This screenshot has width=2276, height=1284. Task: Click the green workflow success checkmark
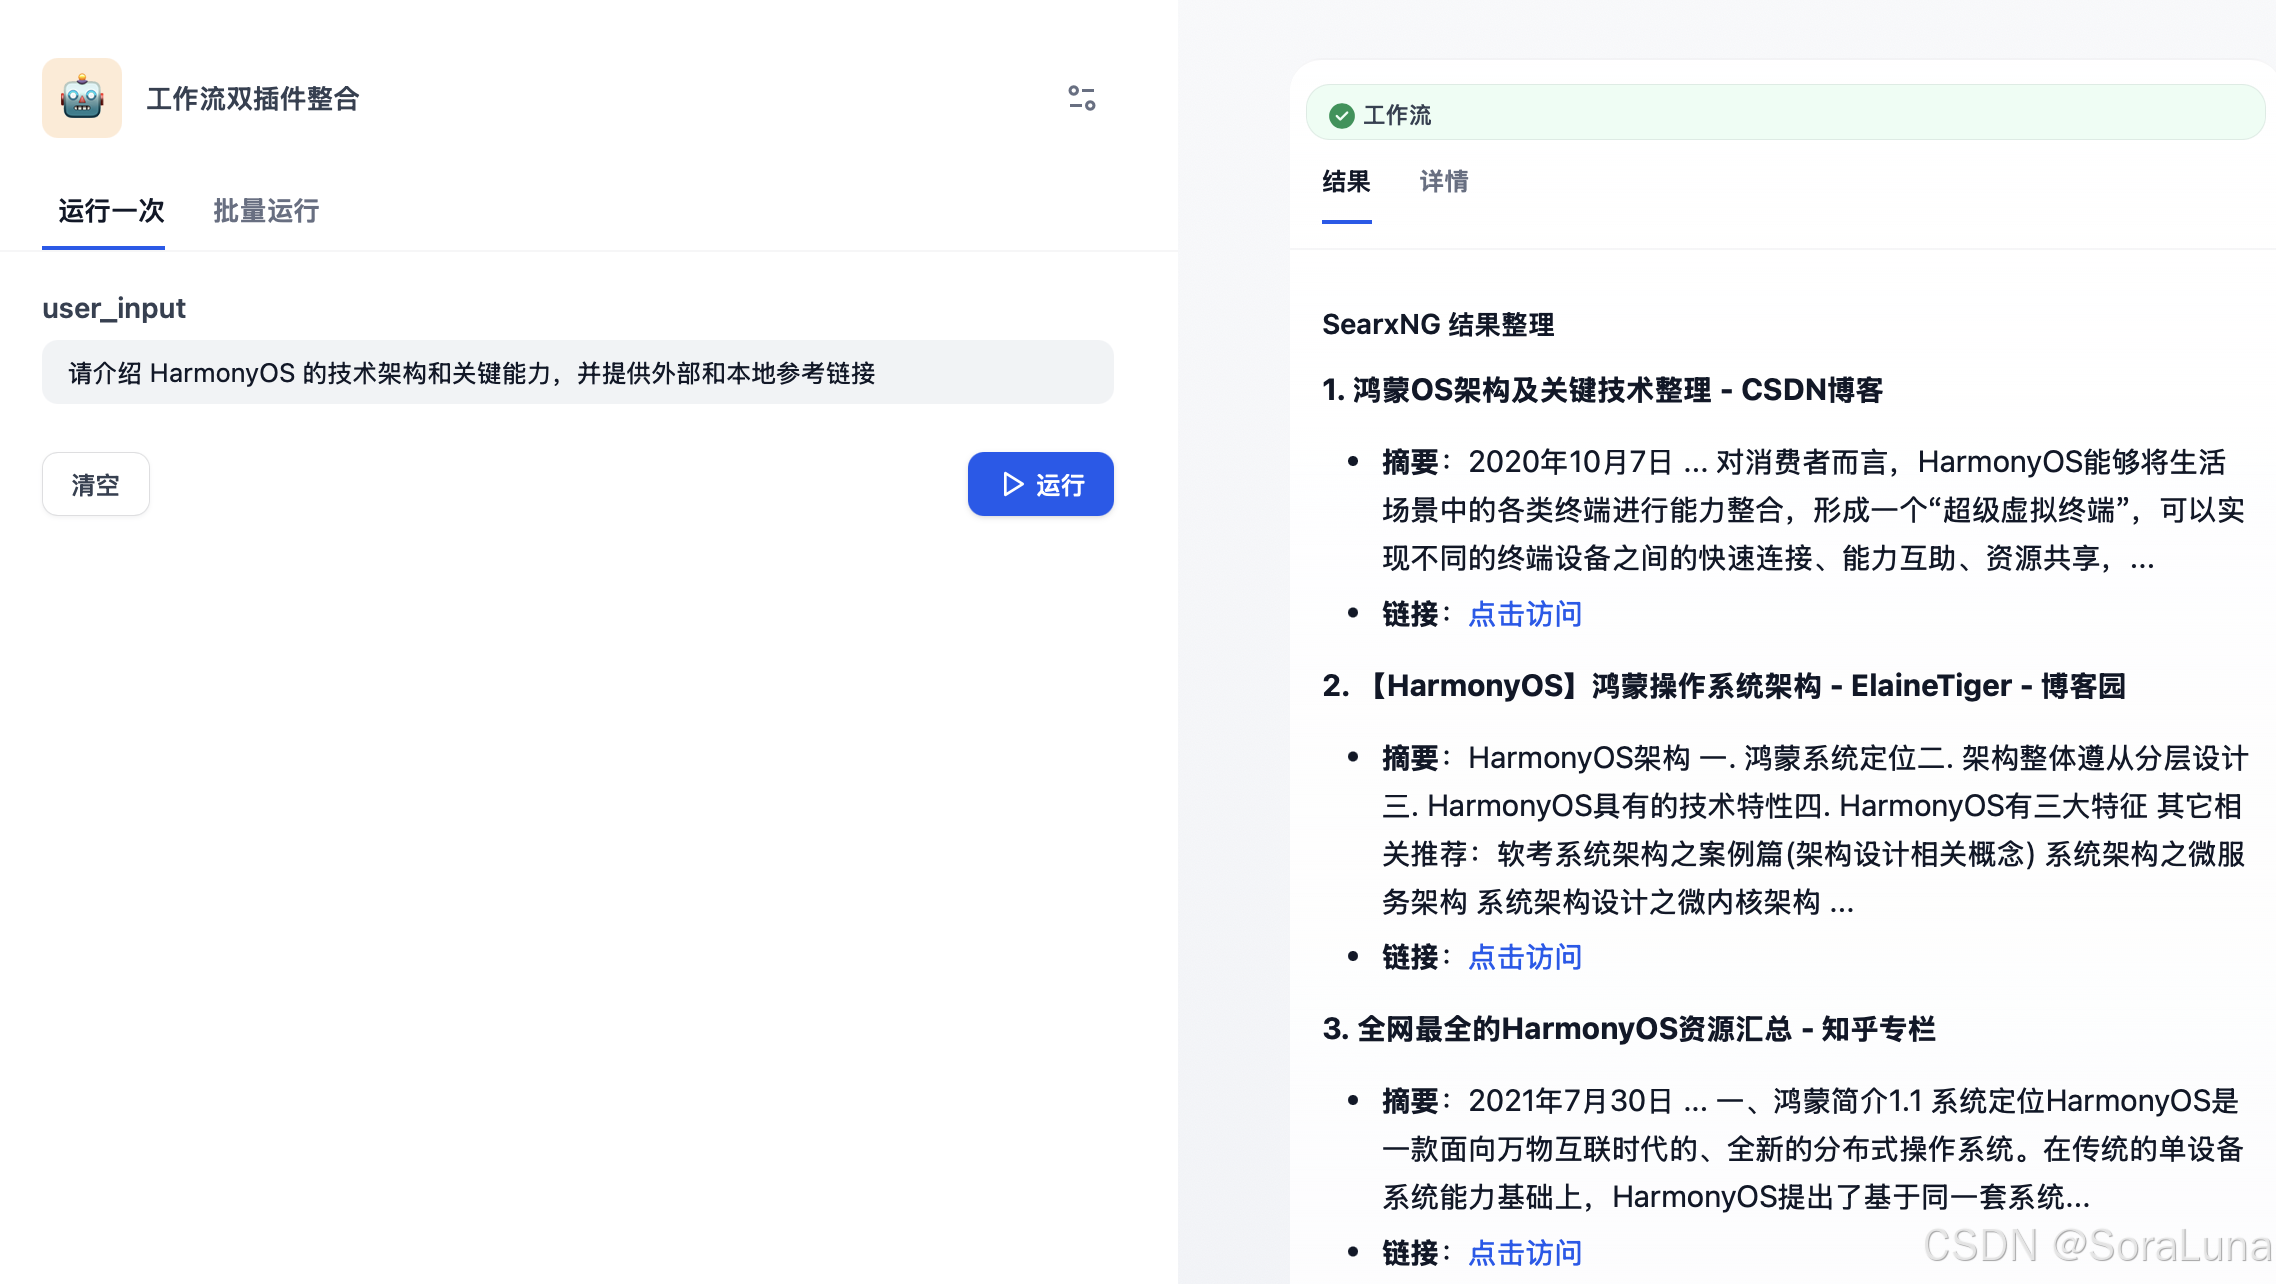pyautogui.click(x=1341, y=116)
